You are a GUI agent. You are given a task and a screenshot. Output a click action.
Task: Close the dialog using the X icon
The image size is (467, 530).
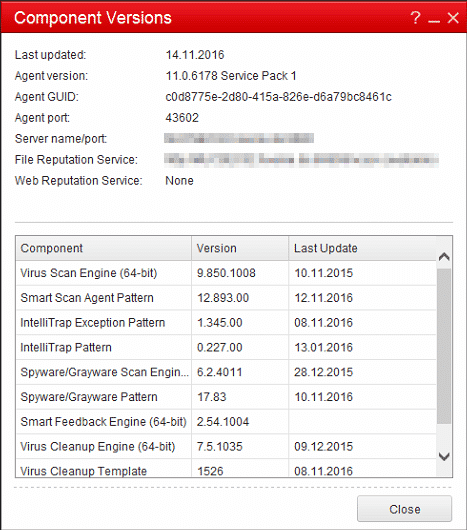453,18
